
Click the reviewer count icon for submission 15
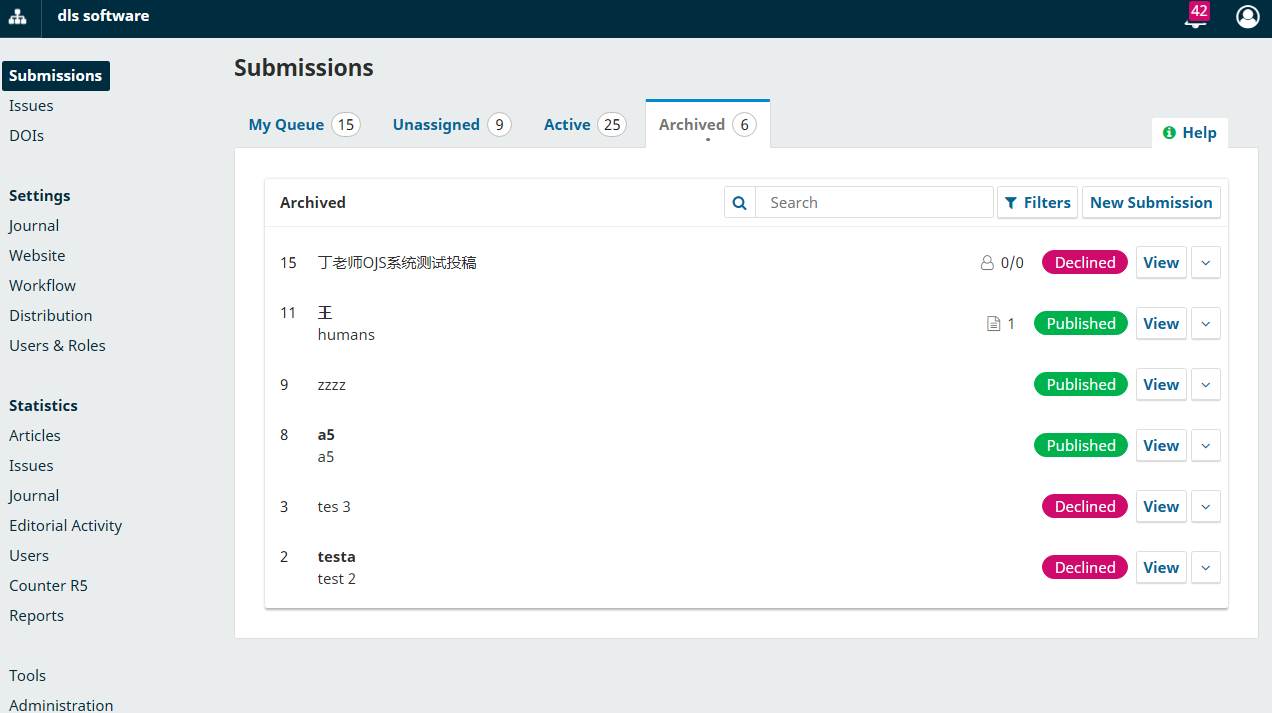click(987, 263)
